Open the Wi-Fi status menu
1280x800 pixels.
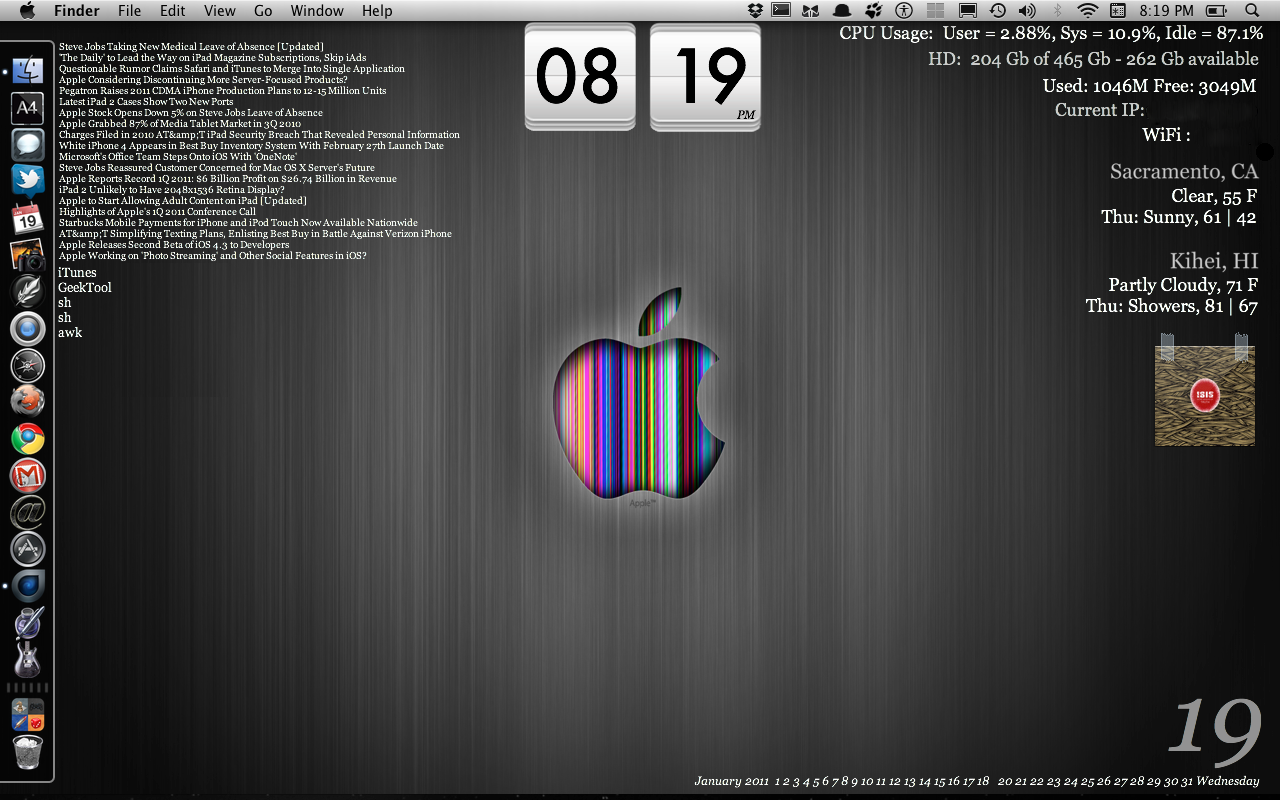point(1088,10)
